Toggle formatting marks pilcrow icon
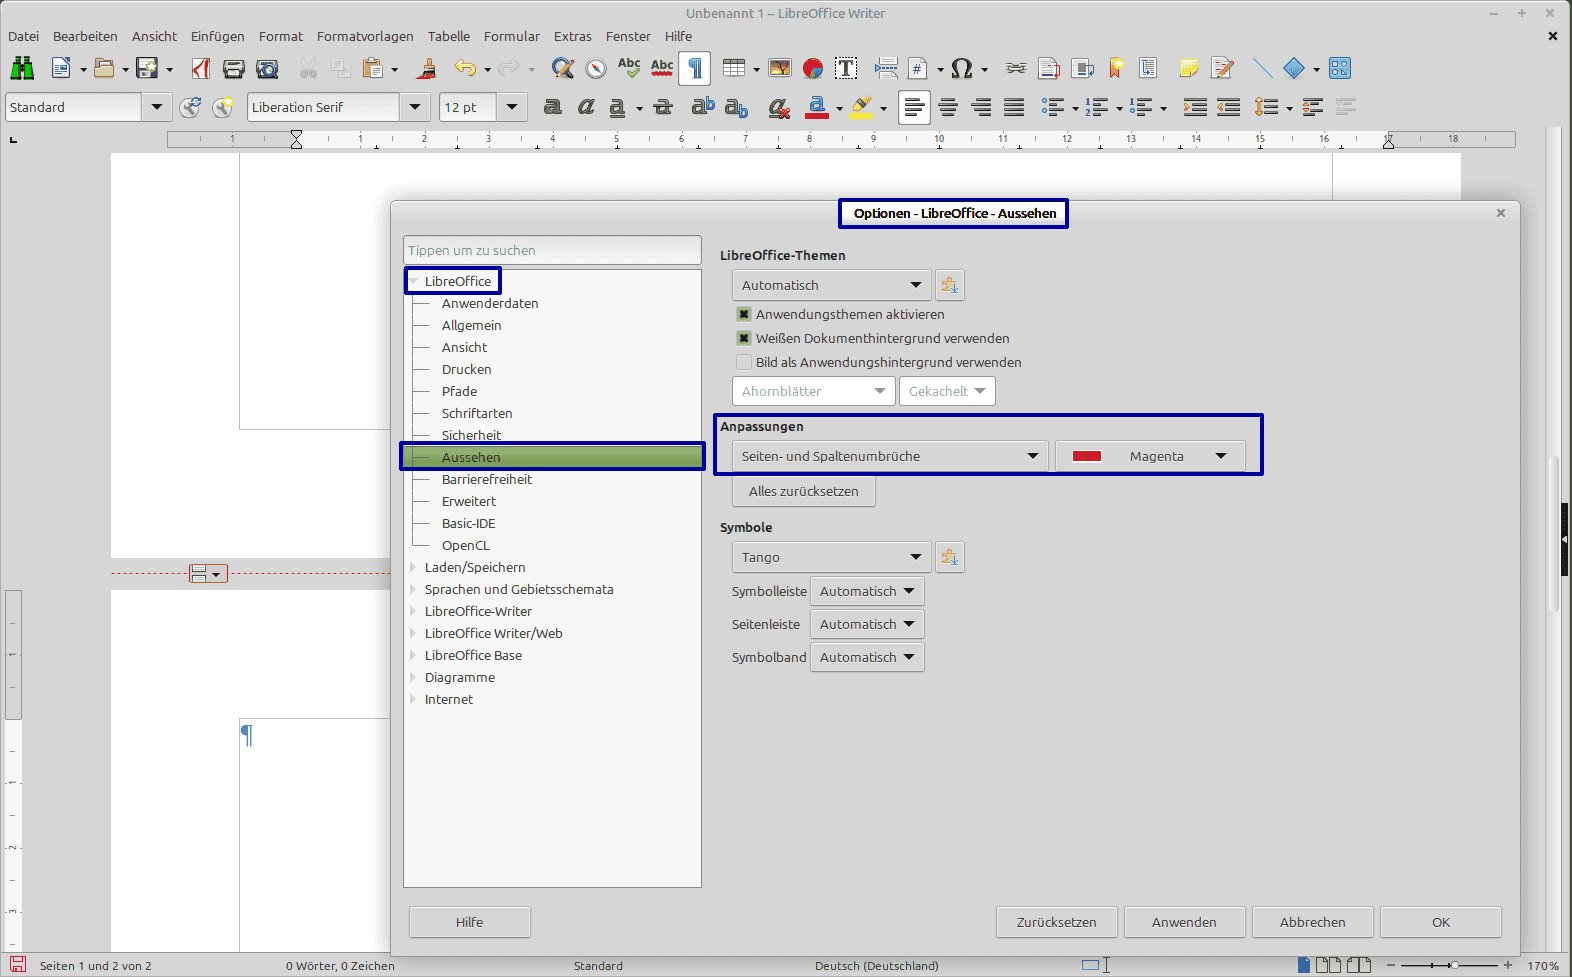This screenshot has width=1572, height=977. (695, 68)
